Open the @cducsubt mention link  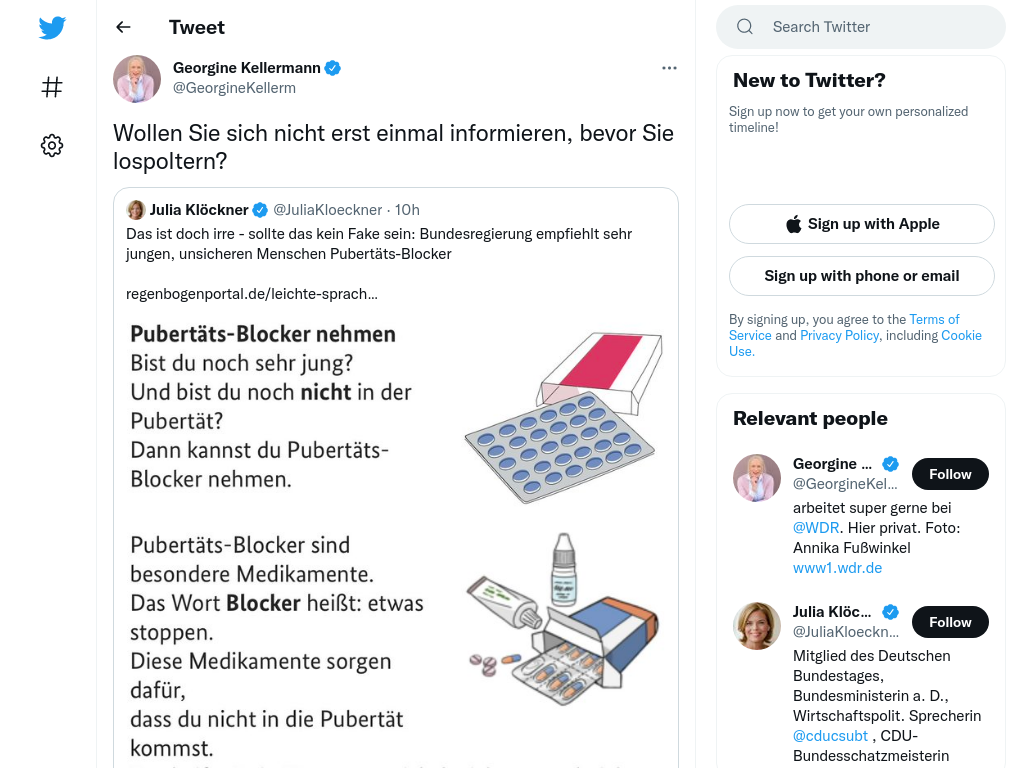[x=830, y=735]
